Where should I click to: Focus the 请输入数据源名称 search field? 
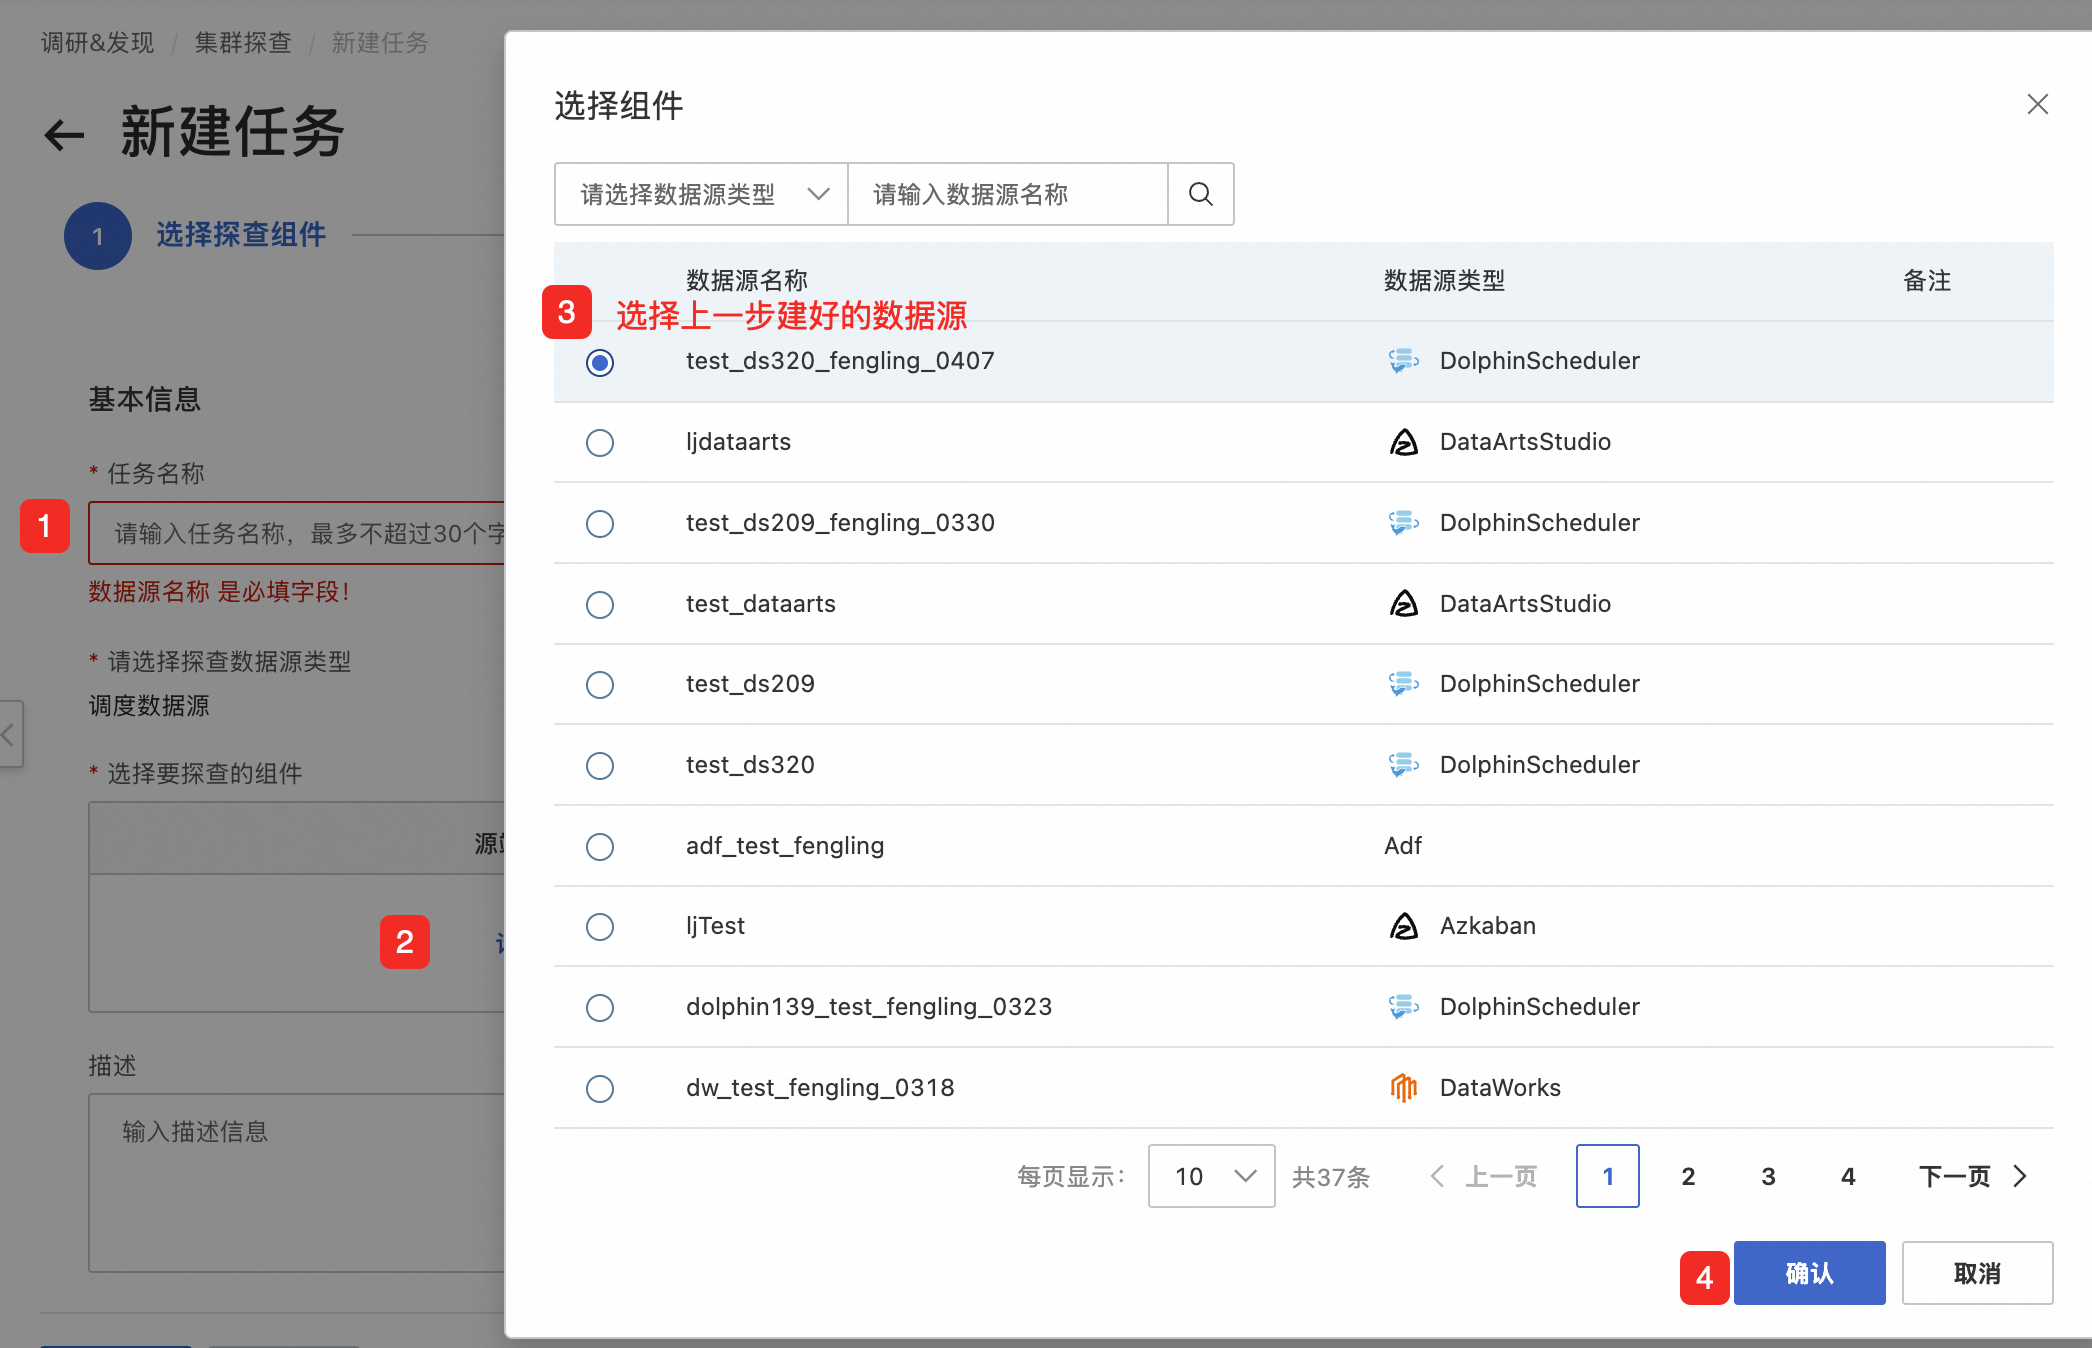pyautogui.click(x=1008, y=194)
